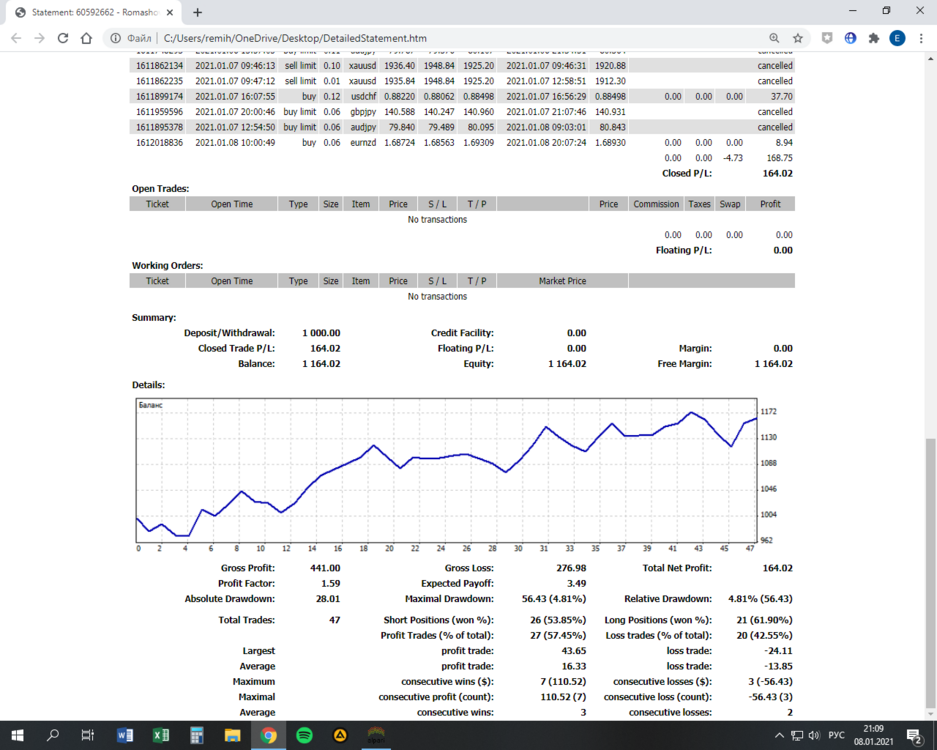This screenshot has width=937, height=750.
Task: Open a new browser tab
Action: pos(198,12)
